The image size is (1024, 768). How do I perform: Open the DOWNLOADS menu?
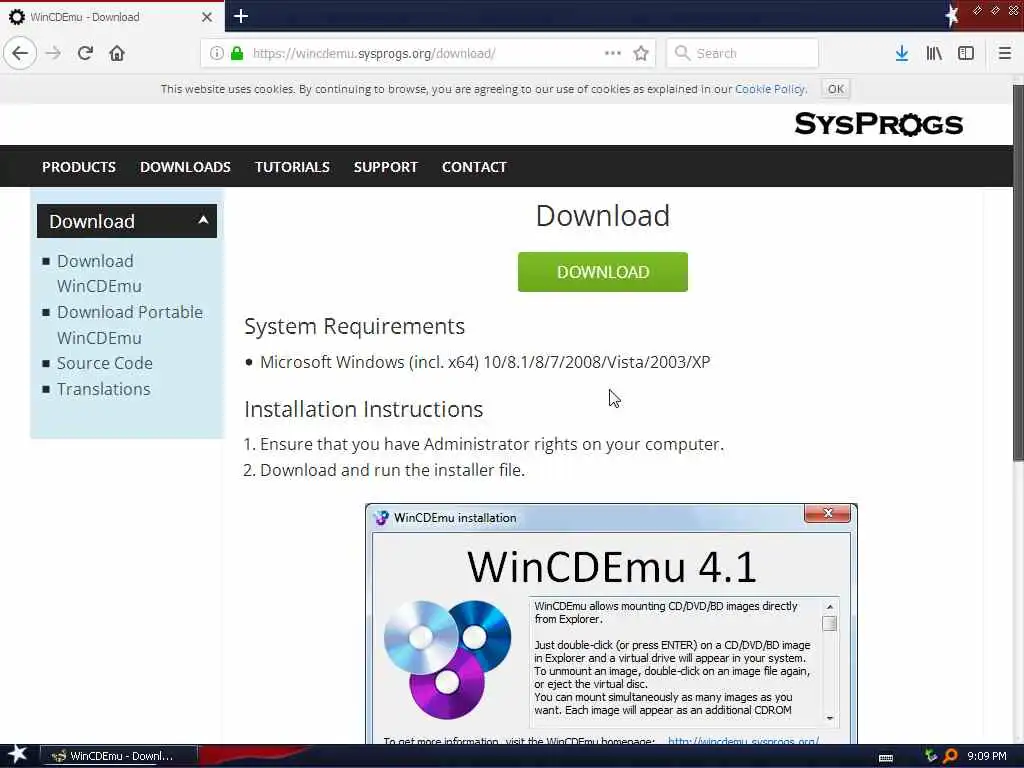[x=185, y=167]
